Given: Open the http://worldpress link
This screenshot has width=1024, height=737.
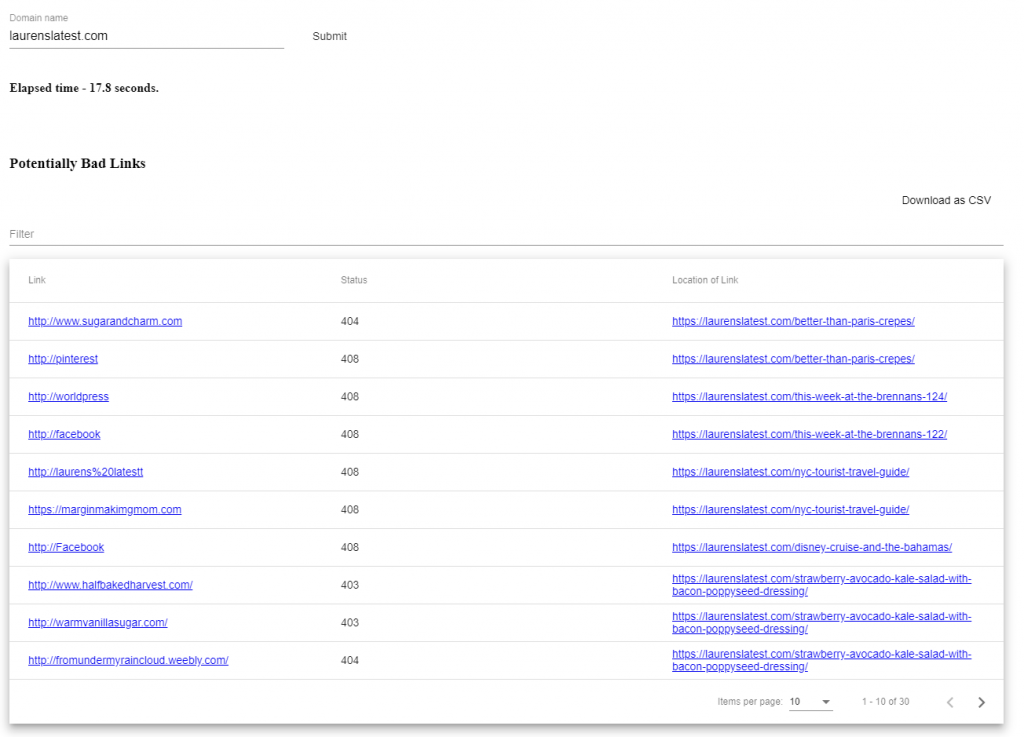Looking at the screenshot, I should [69, 397].
